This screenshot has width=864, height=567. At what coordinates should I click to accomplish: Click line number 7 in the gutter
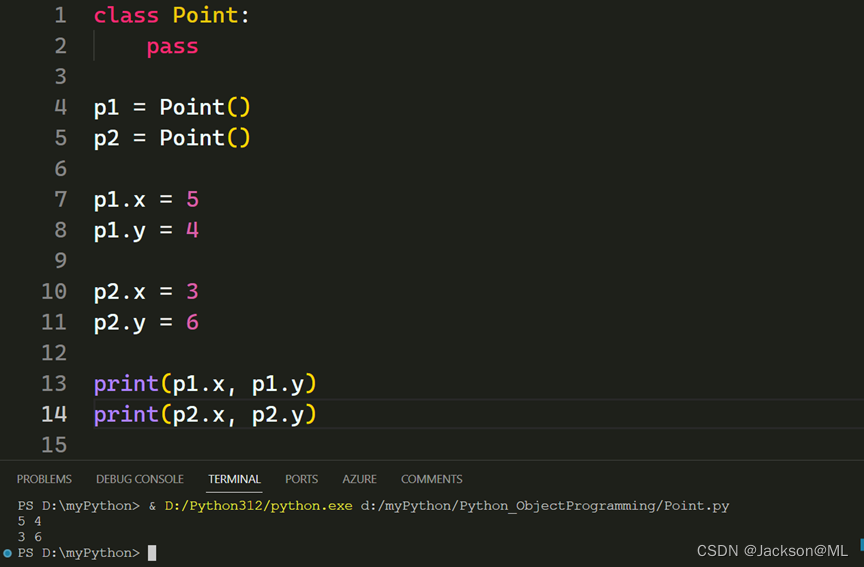pos(61,199)
